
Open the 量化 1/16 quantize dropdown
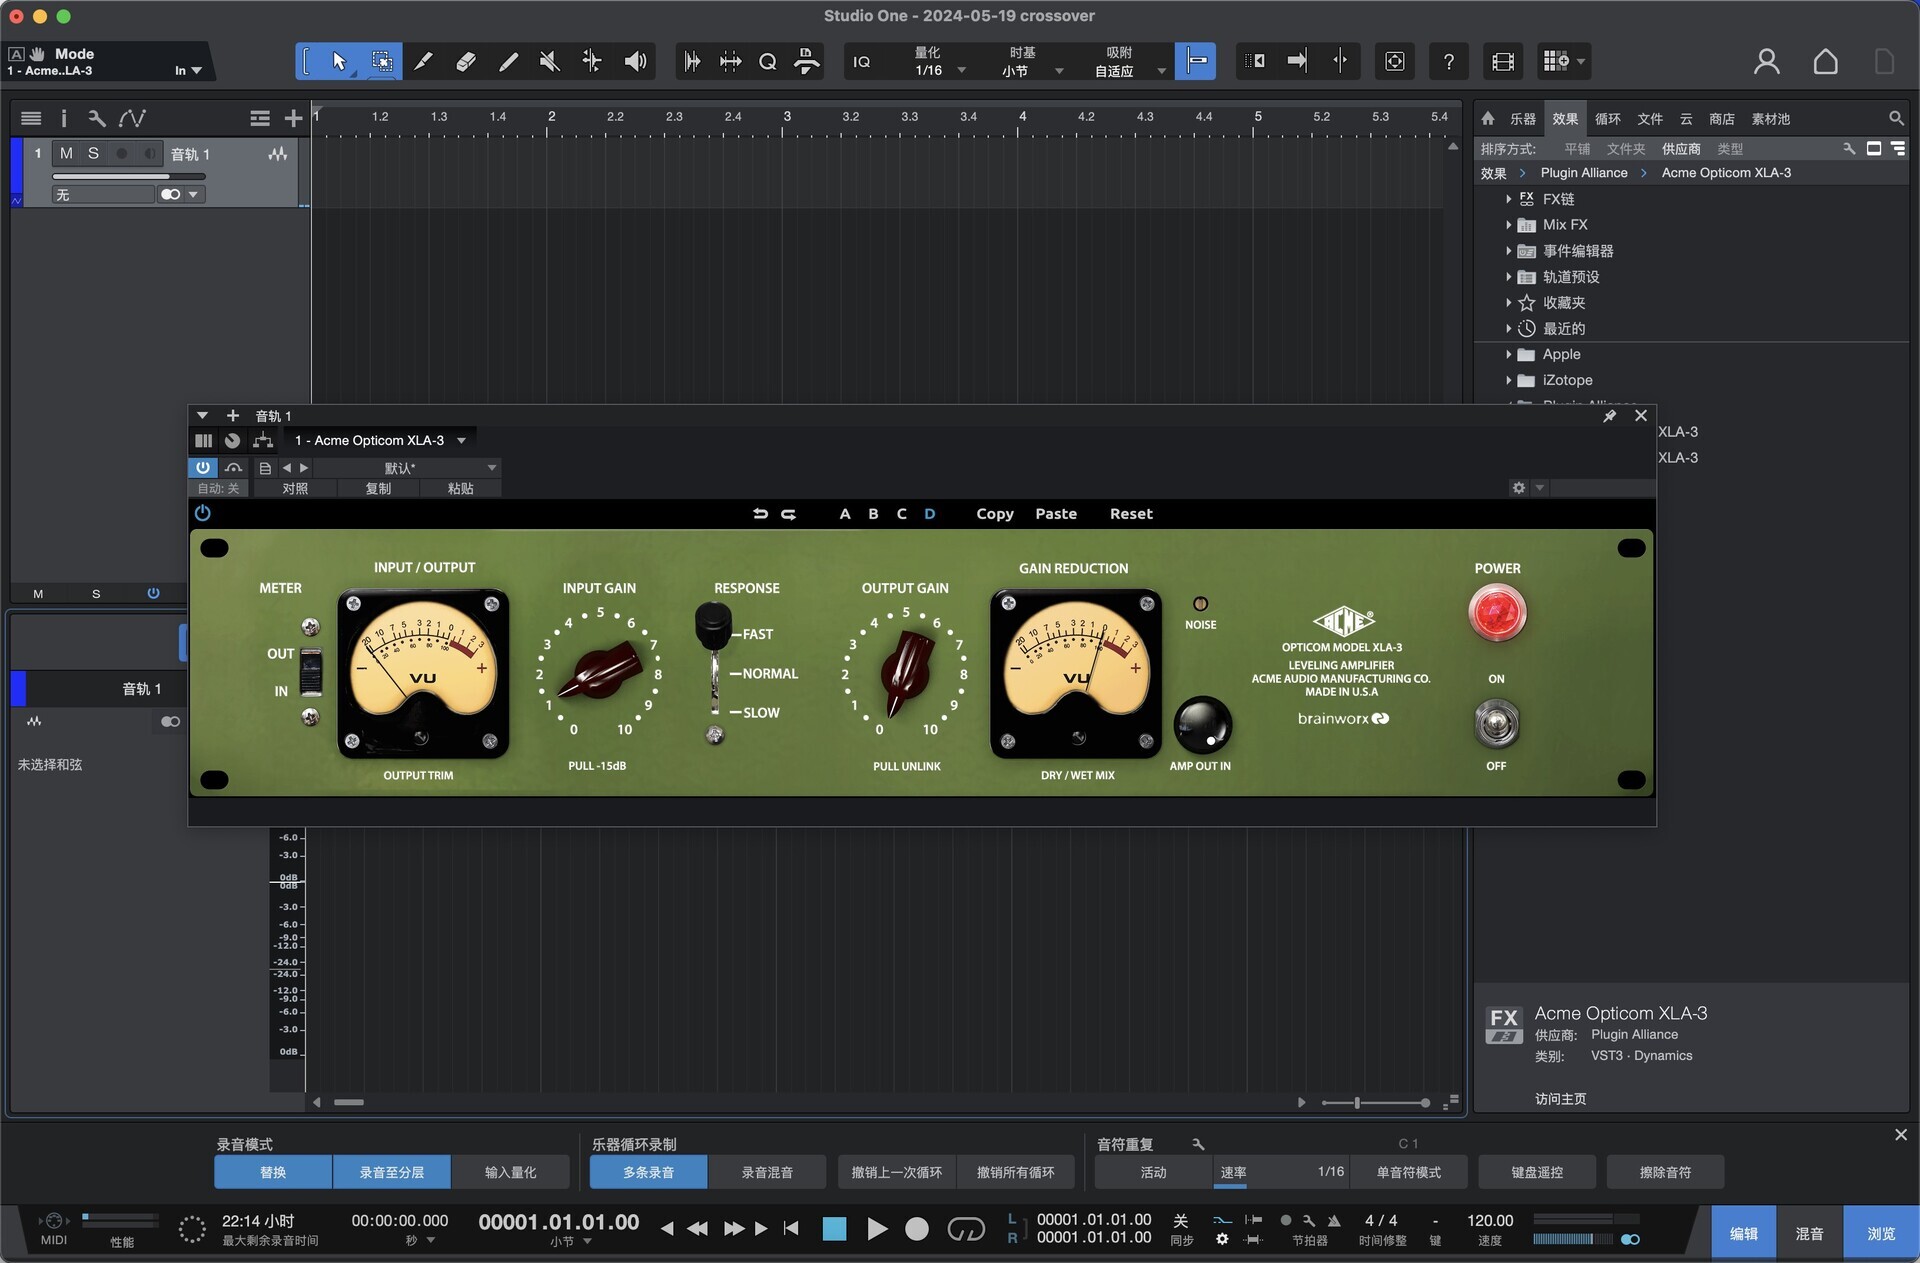(940, 62)
